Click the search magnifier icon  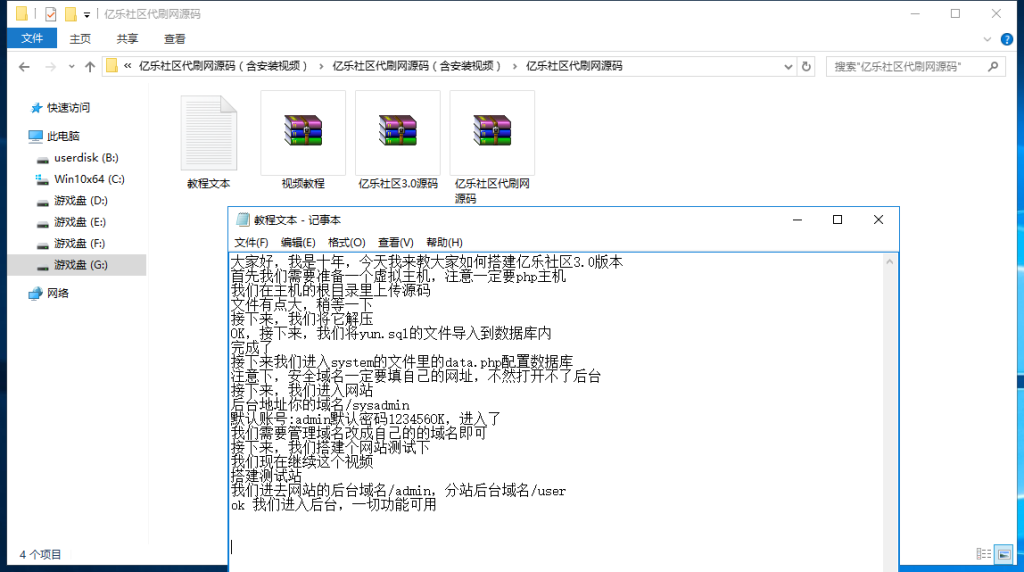[993, 66]
